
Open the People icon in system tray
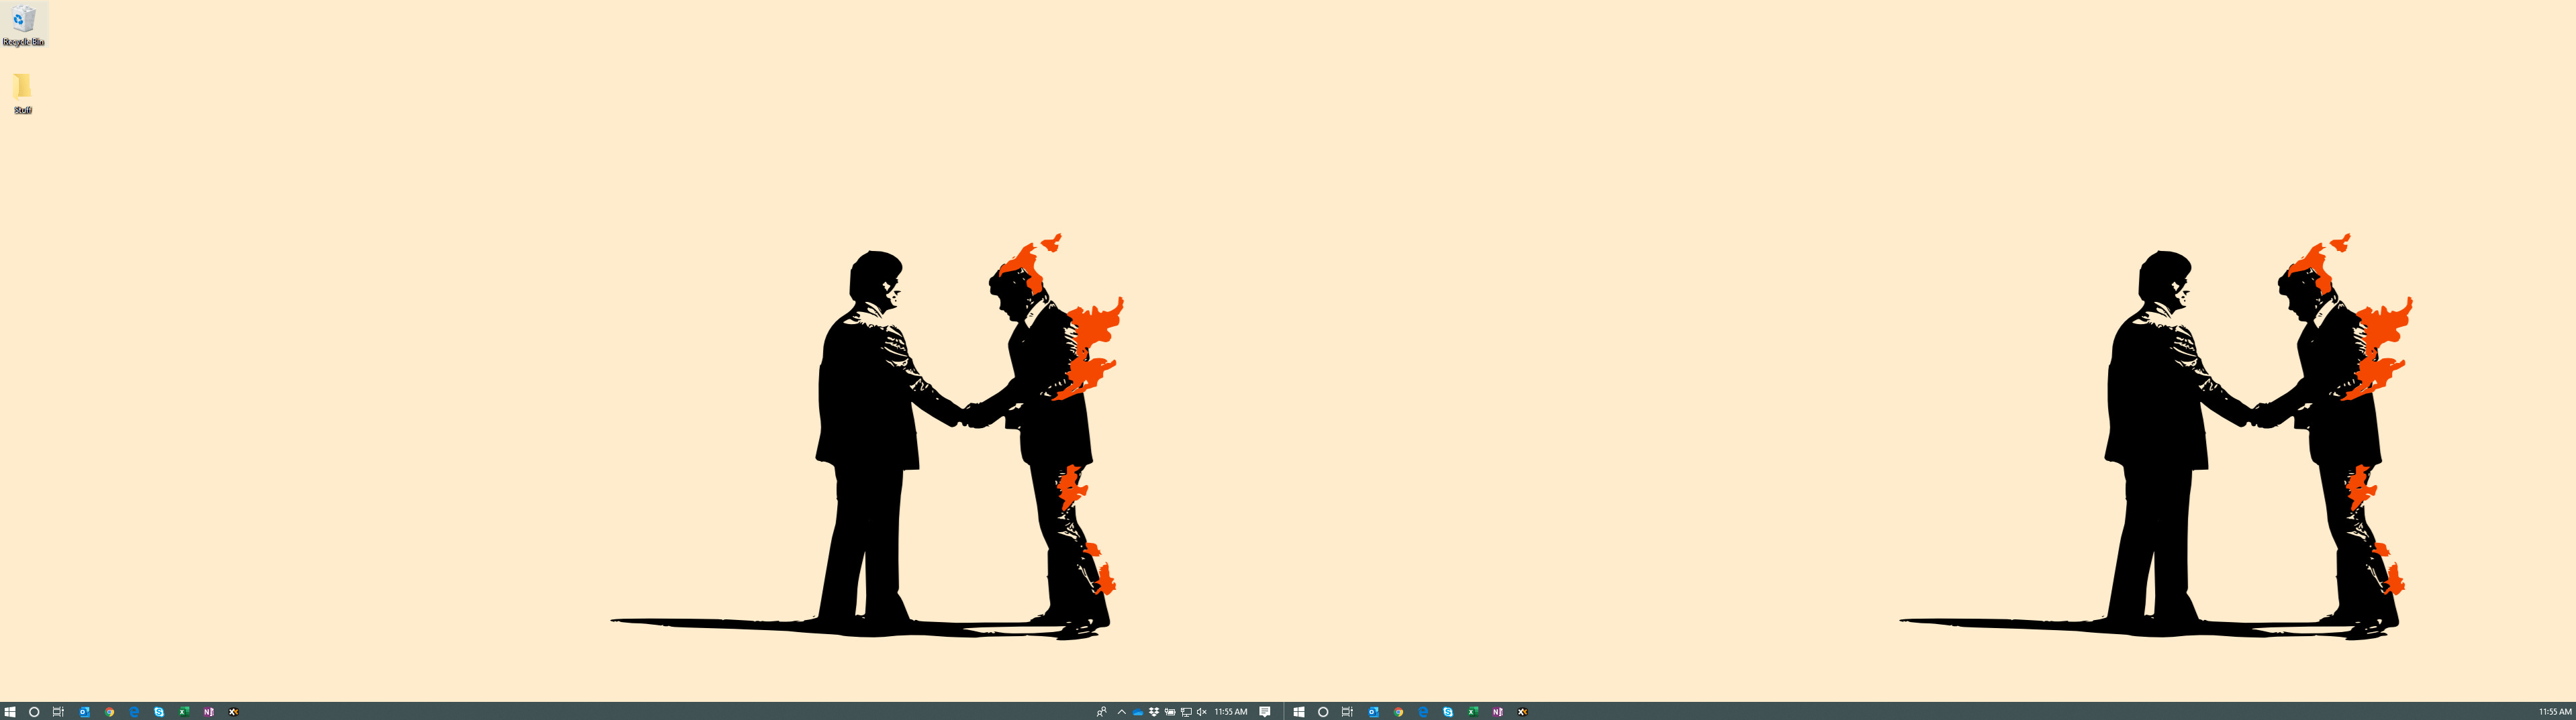click(x=1101, y=712)
